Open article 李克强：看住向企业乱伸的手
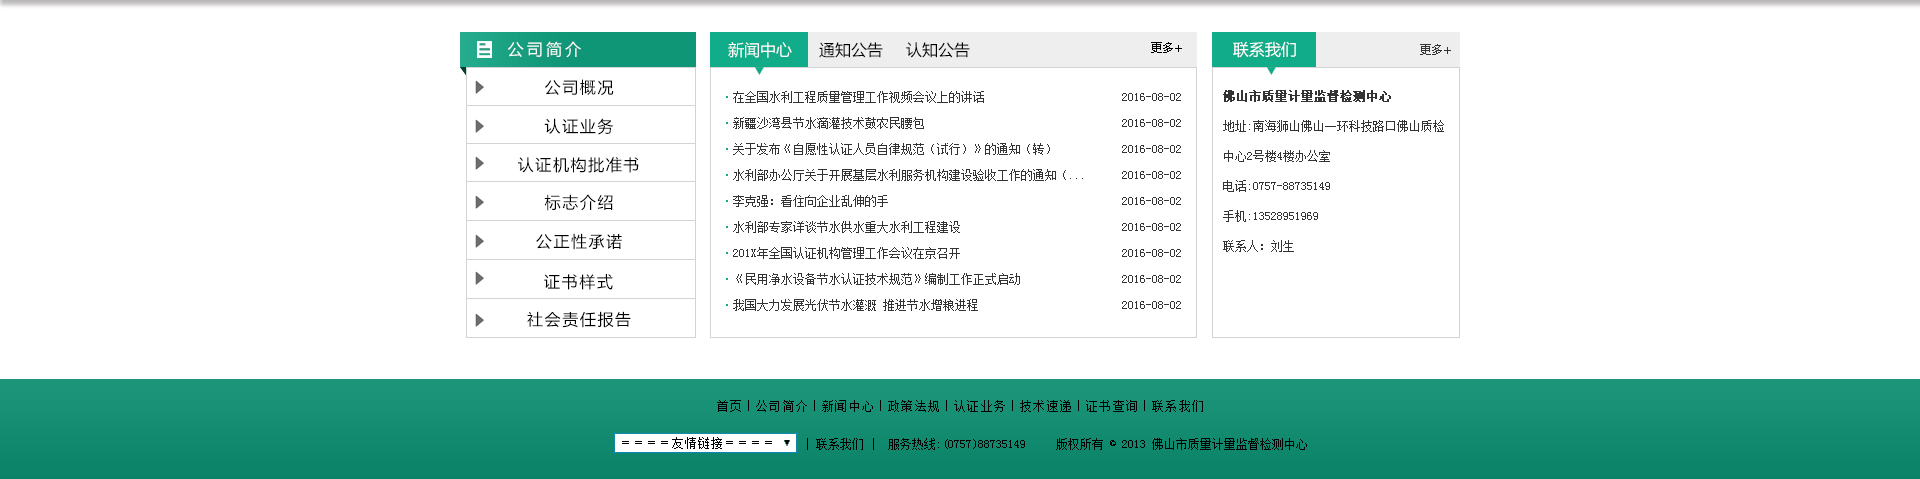Screen dimensions: 1920x479 coord(809,201)
